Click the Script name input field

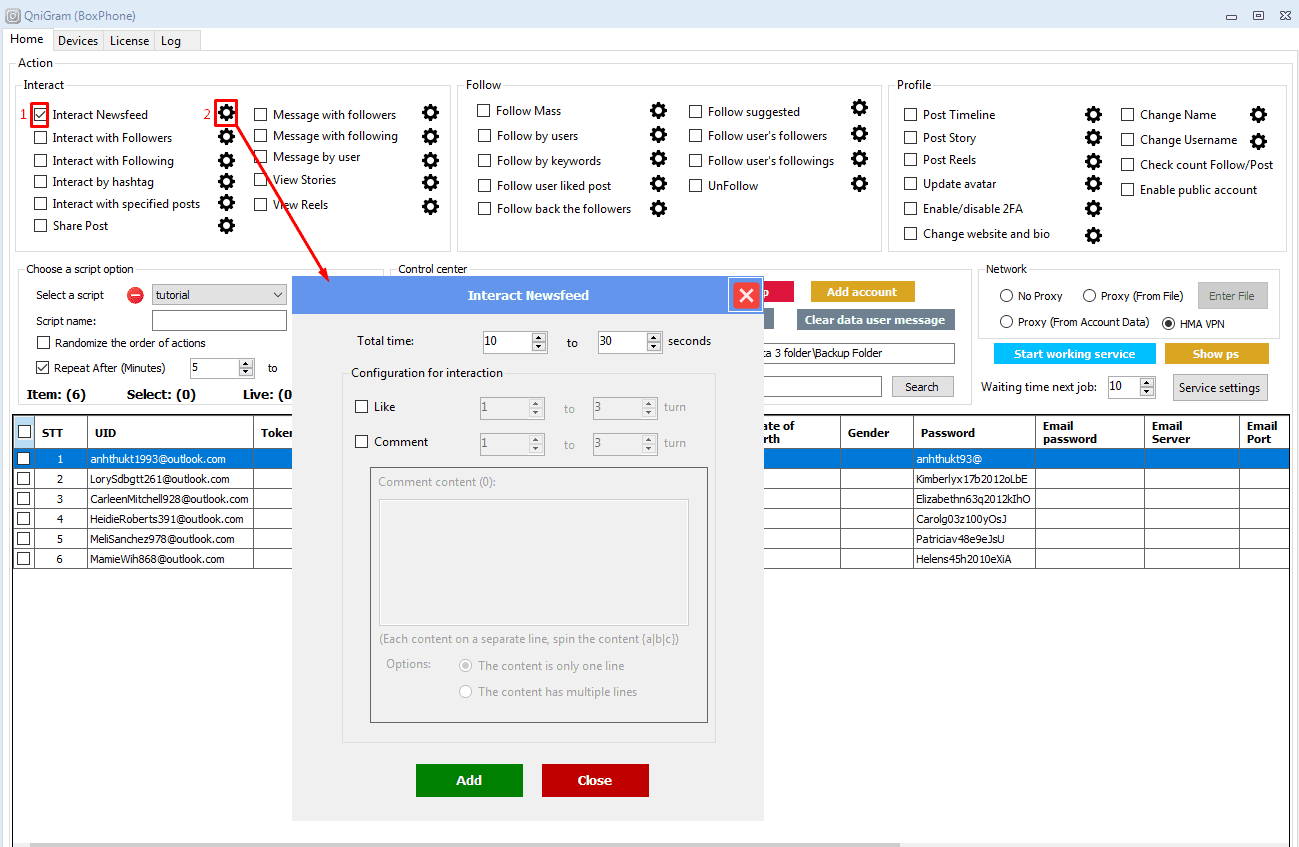point(219,321)
